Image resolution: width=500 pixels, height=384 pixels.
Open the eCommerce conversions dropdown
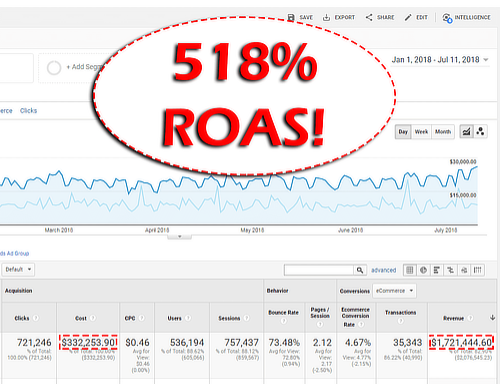395,291
